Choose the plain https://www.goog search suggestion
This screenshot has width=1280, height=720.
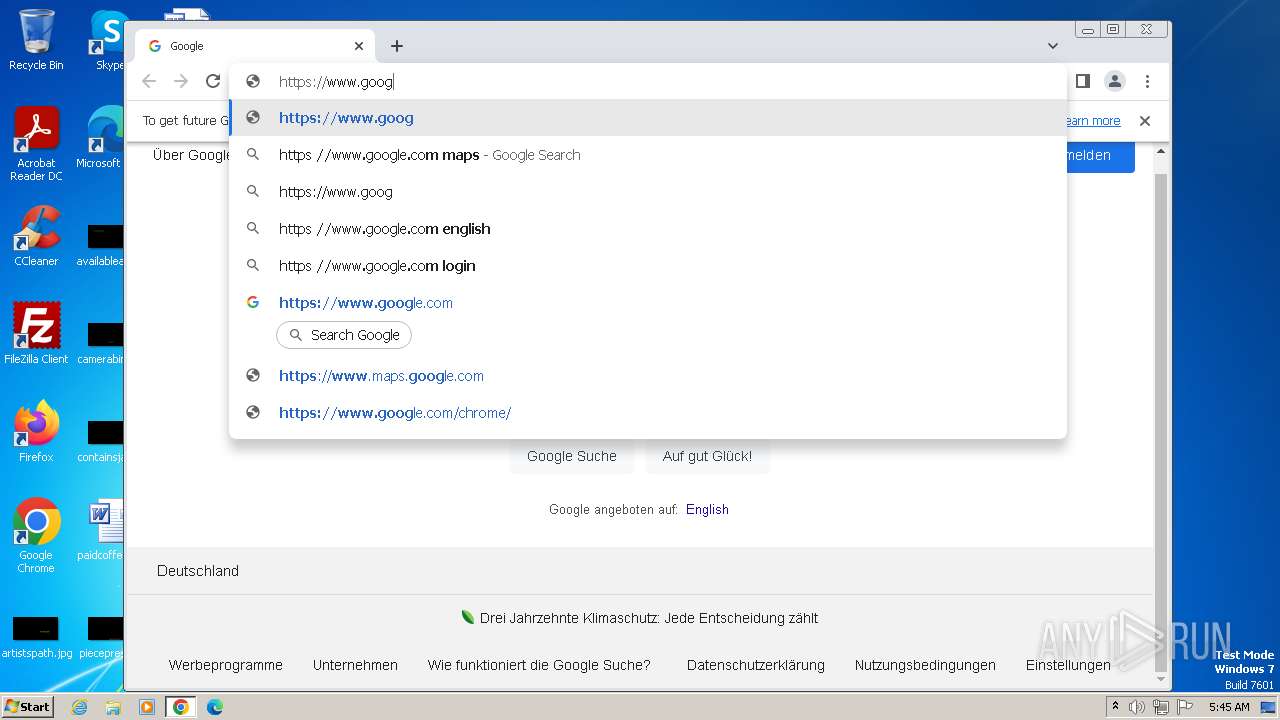648,192
